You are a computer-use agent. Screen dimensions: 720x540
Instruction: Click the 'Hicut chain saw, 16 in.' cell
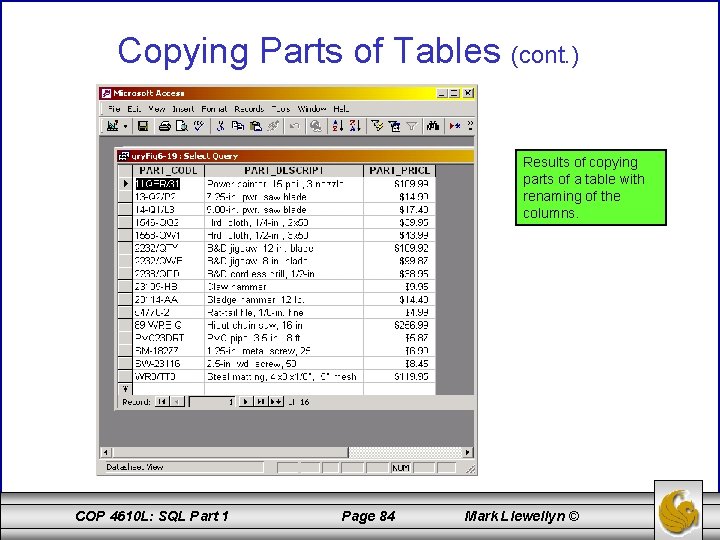[284, 325]
